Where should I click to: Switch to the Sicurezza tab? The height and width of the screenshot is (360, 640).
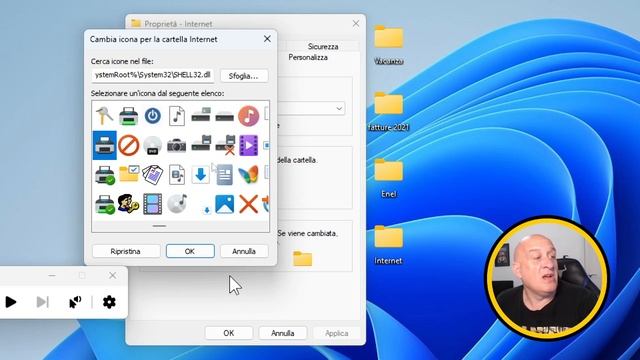point(323,46)
